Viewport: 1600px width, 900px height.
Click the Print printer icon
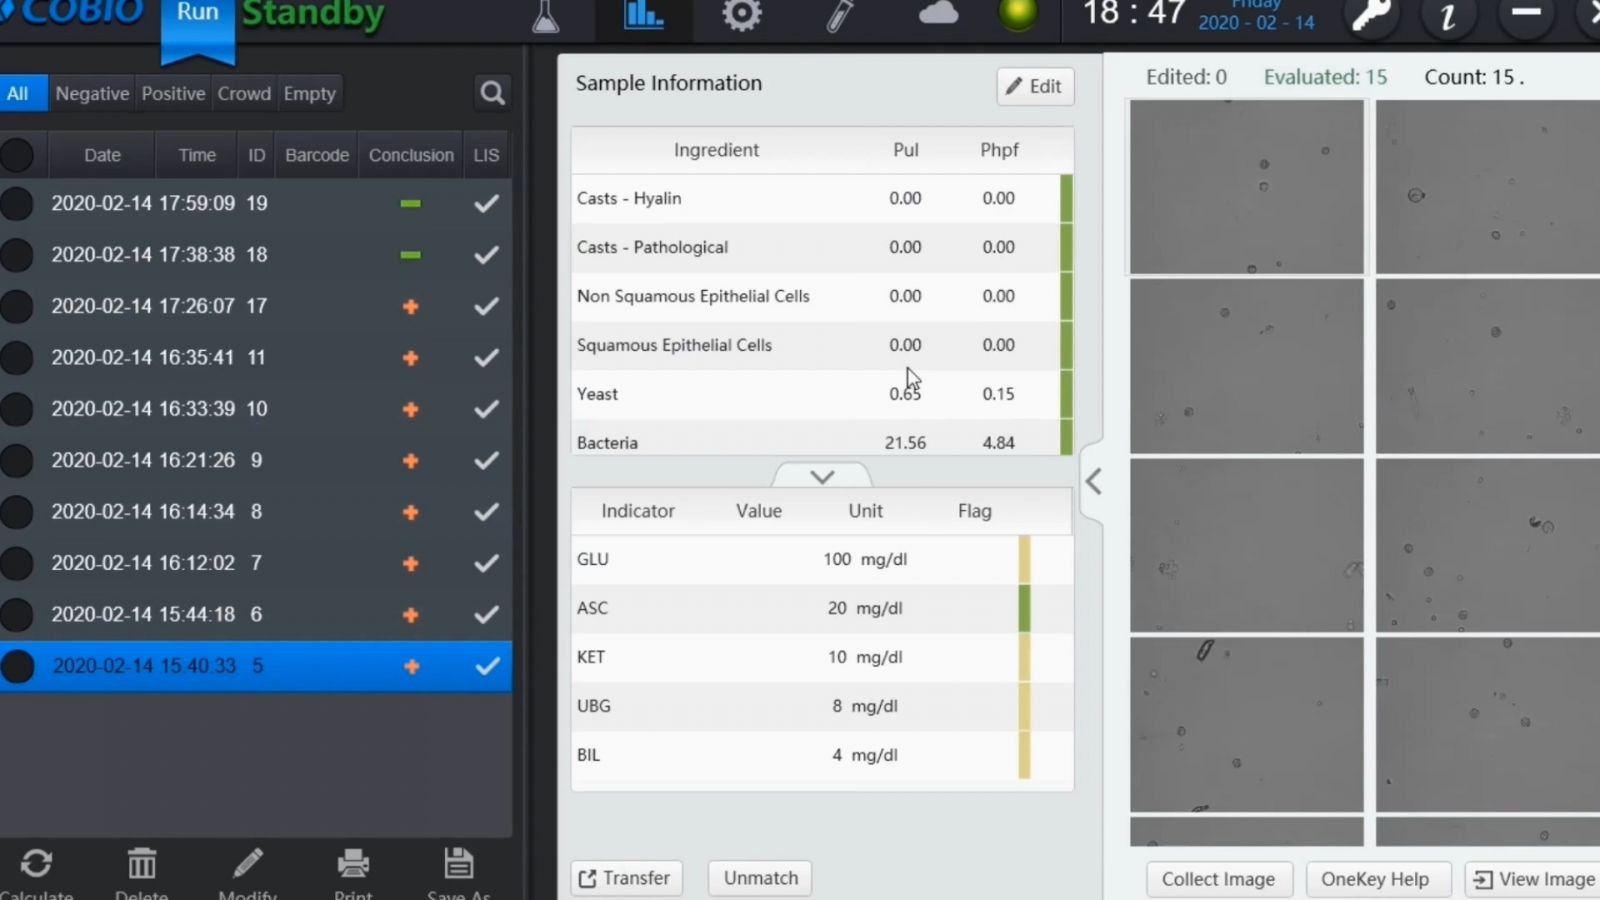(x=353, y=863)
